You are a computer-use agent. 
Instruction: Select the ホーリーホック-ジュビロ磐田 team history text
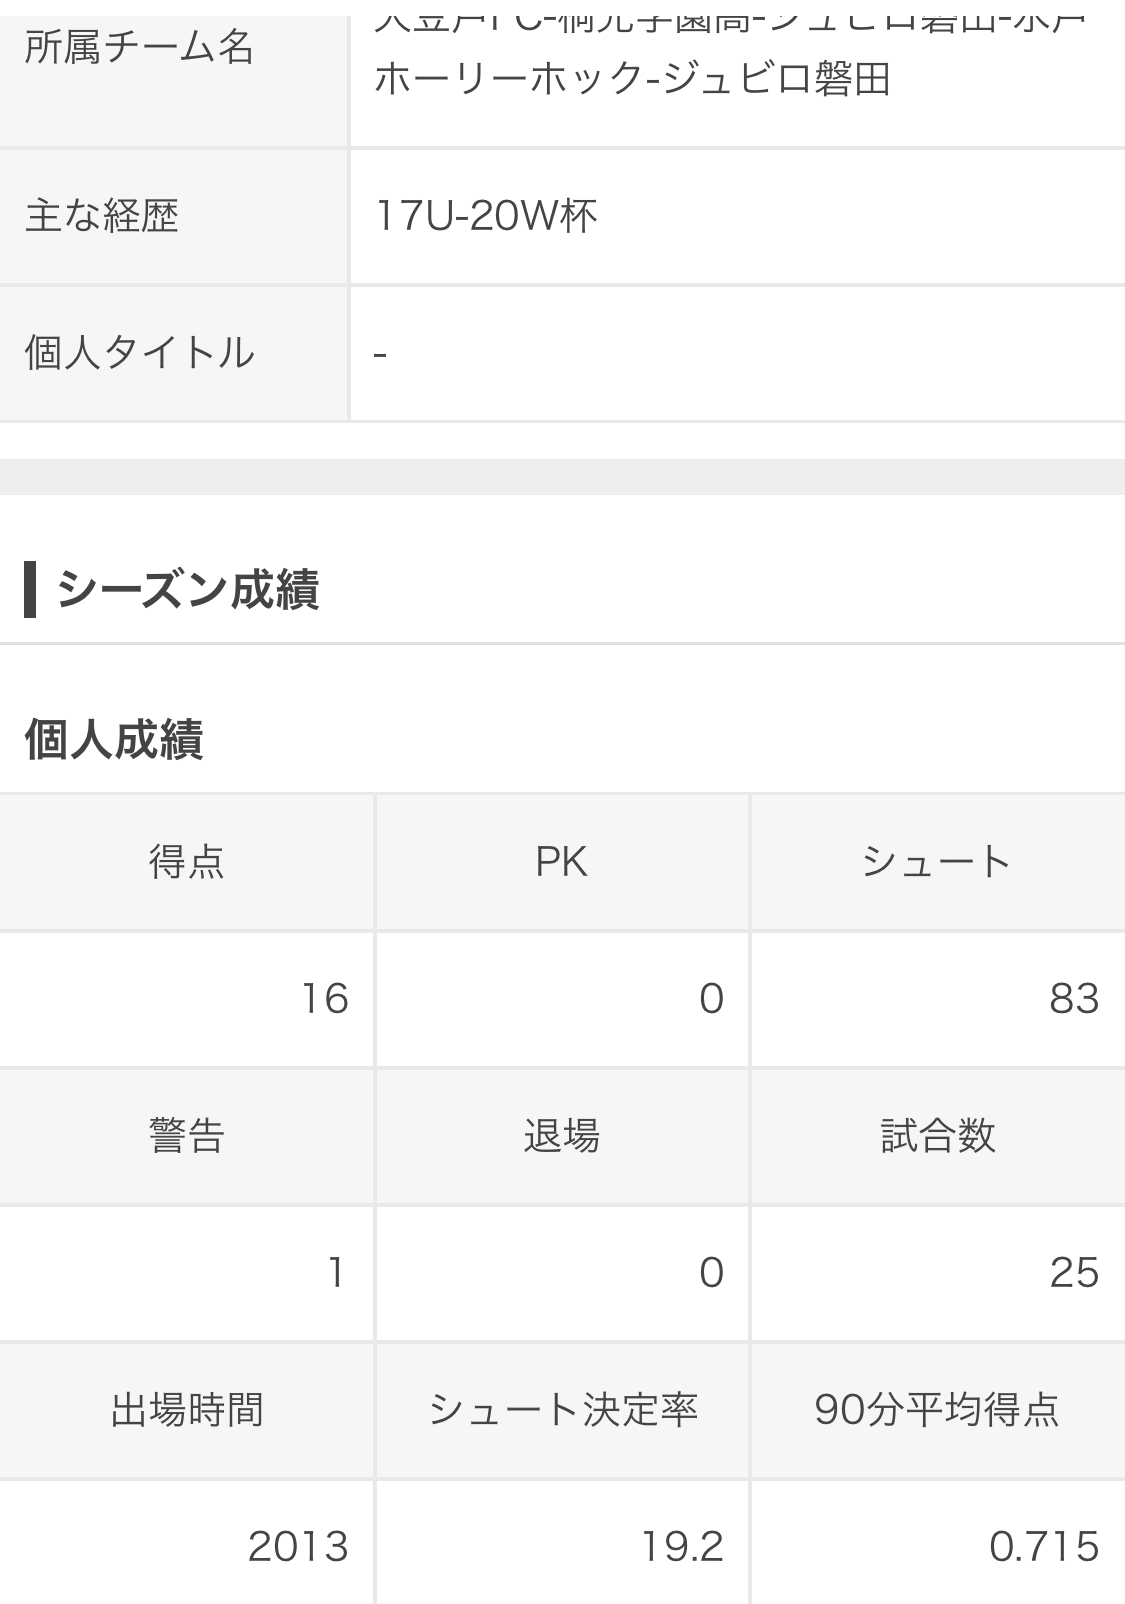pyautogui.click(x=632, y=78)
